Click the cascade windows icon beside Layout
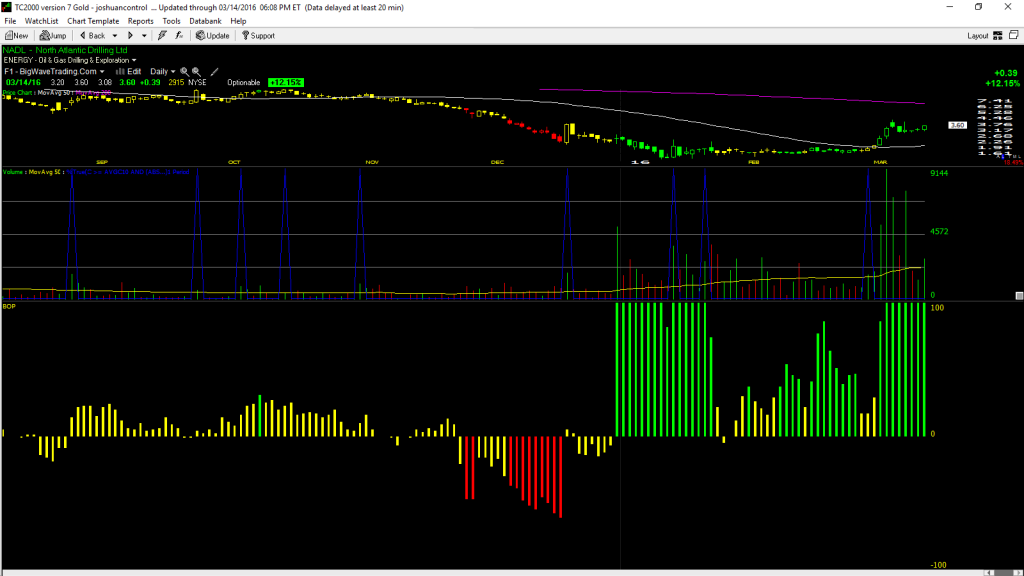 [x=1014, y=35]
